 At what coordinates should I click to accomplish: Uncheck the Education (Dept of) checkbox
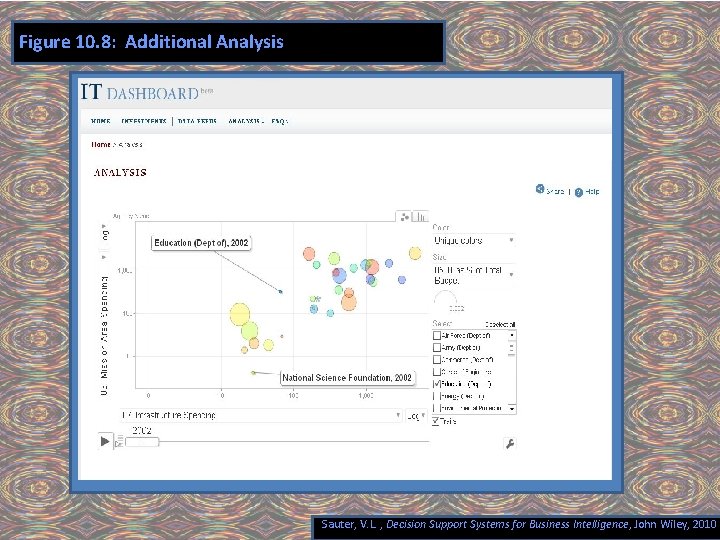click(x=437, y=384)
